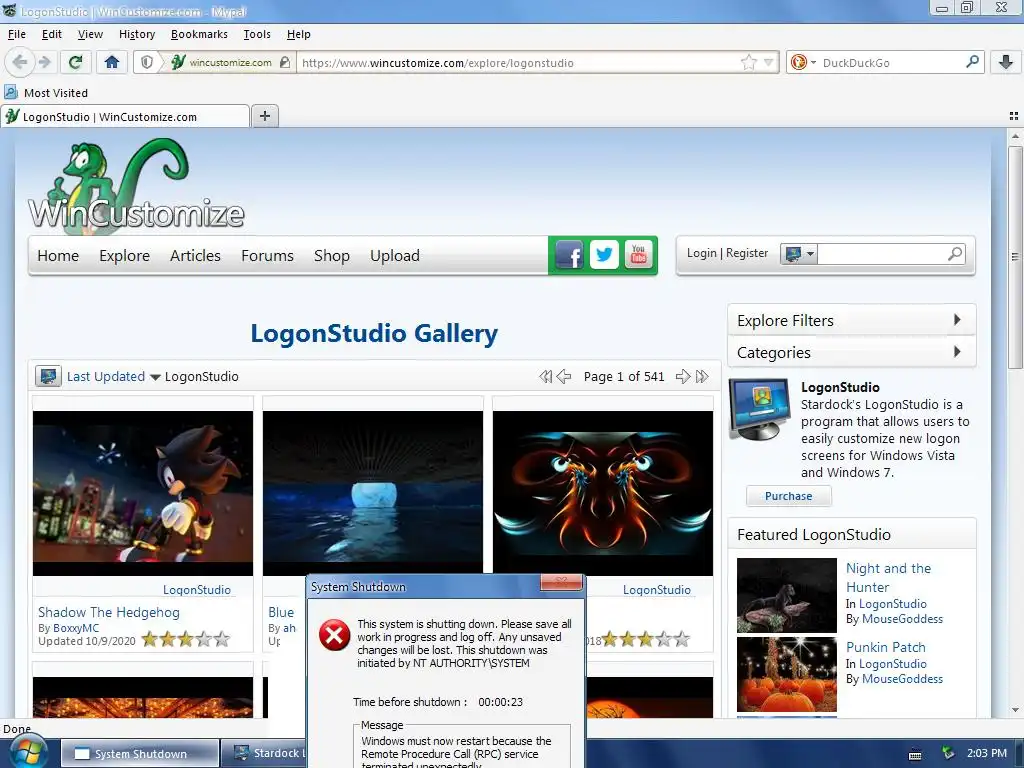The width and height of the screenshot is (1024, 768).
Task: Open the Last Updated sort dropdown
Action: coord(113,377)
